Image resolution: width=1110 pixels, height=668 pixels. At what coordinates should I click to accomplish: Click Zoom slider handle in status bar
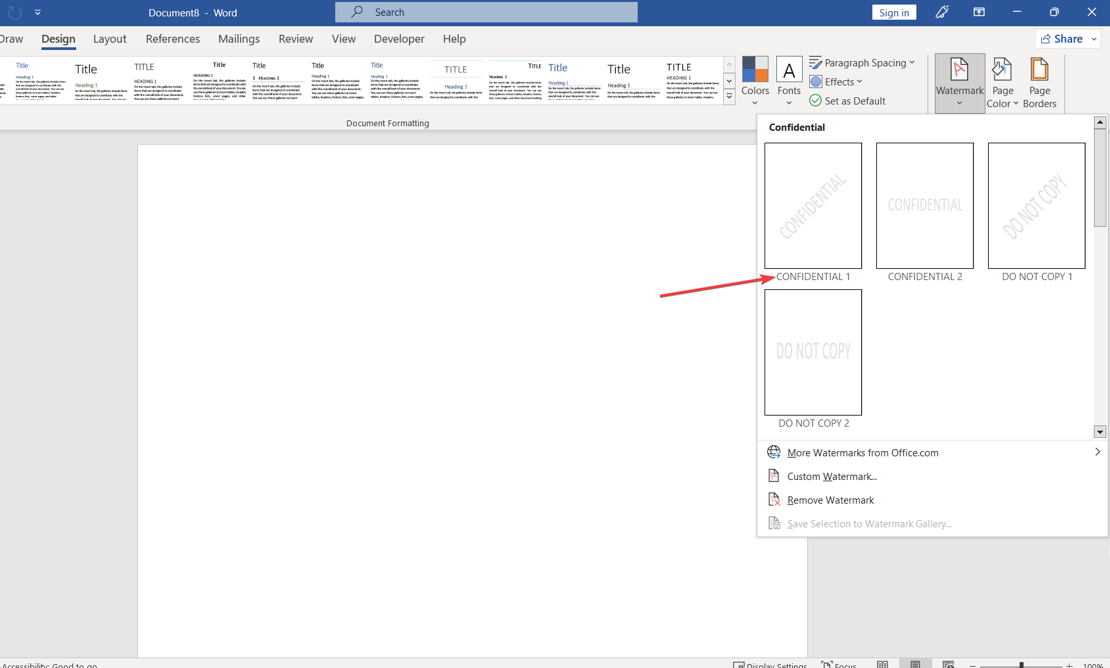(x=1021, y=665)
